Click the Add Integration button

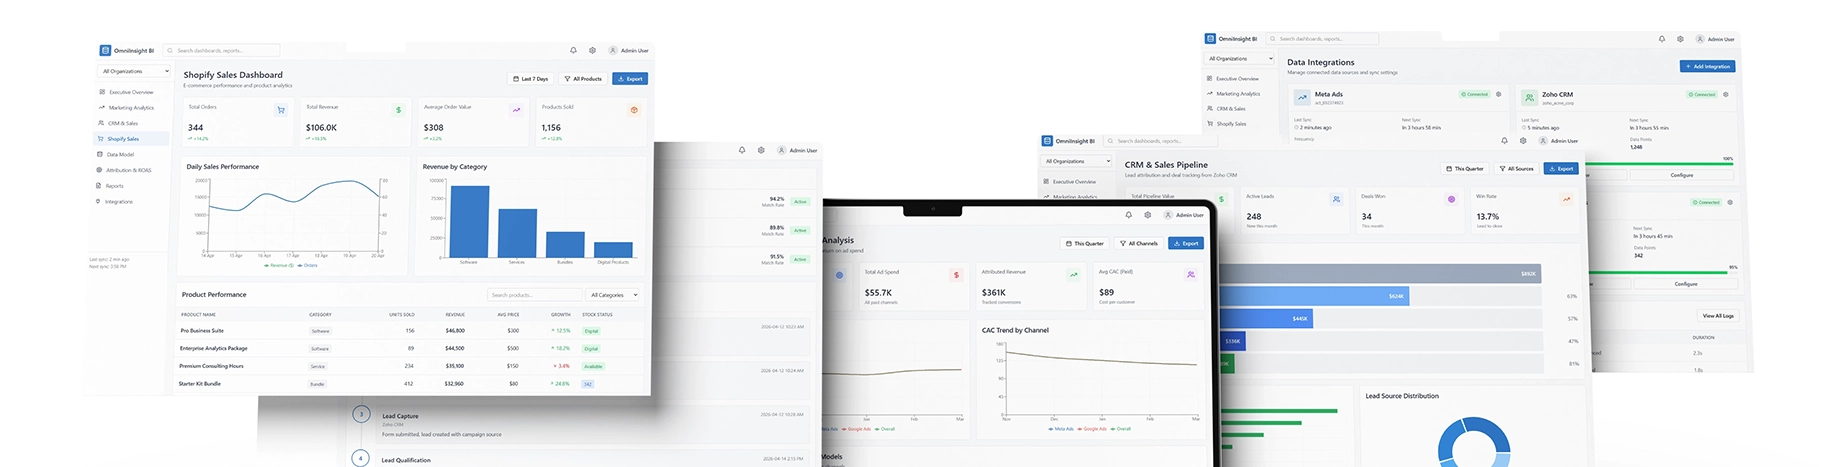pos(1708,66)
